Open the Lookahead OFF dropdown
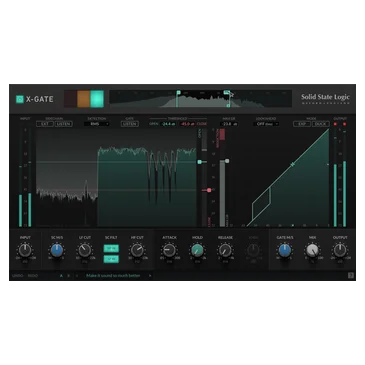 266,124
